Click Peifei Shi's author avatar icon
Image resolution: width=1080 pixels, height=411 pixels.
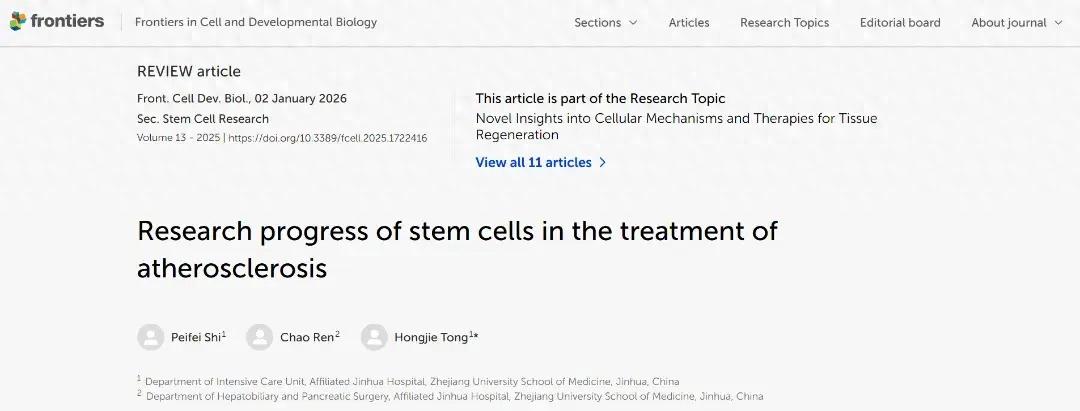pyautogui.click(x=150, y=337)
